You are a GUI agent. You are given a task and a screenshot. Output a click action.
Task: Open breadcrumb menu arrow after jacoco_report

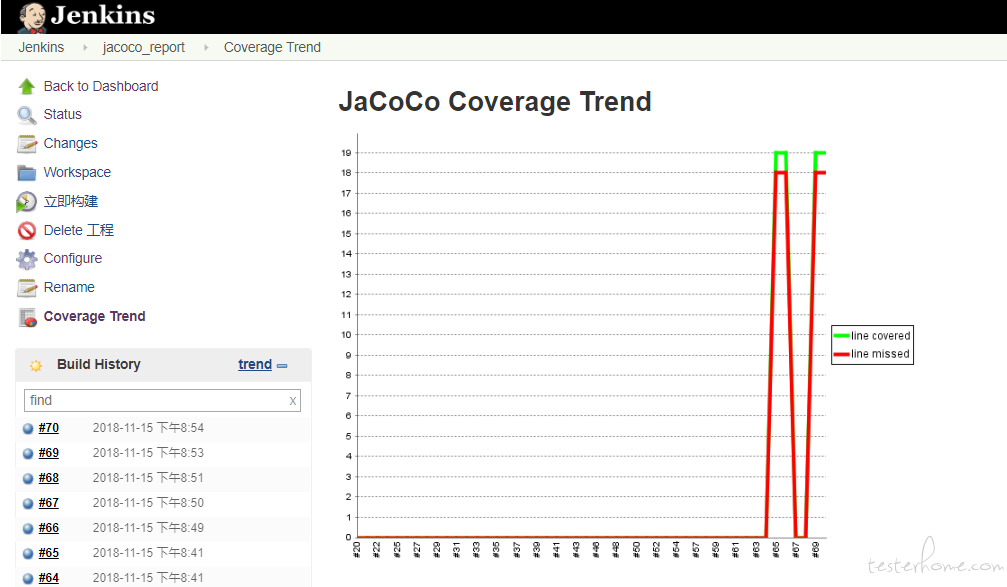206,48
